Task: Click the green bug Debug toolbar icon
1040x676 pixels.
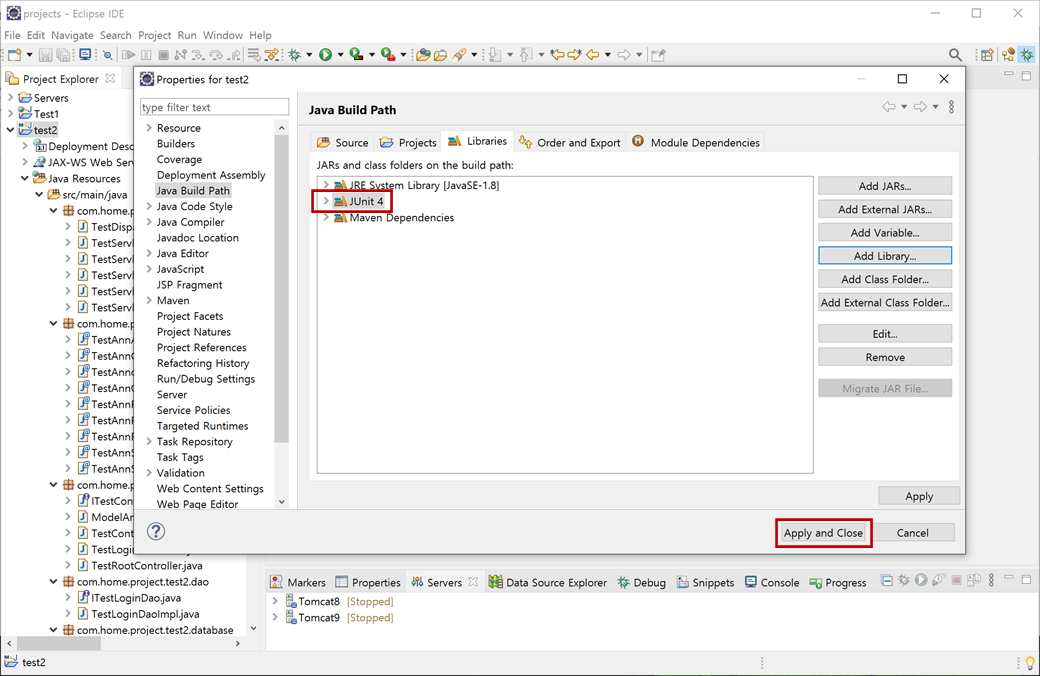Action: tap(294, 55)
